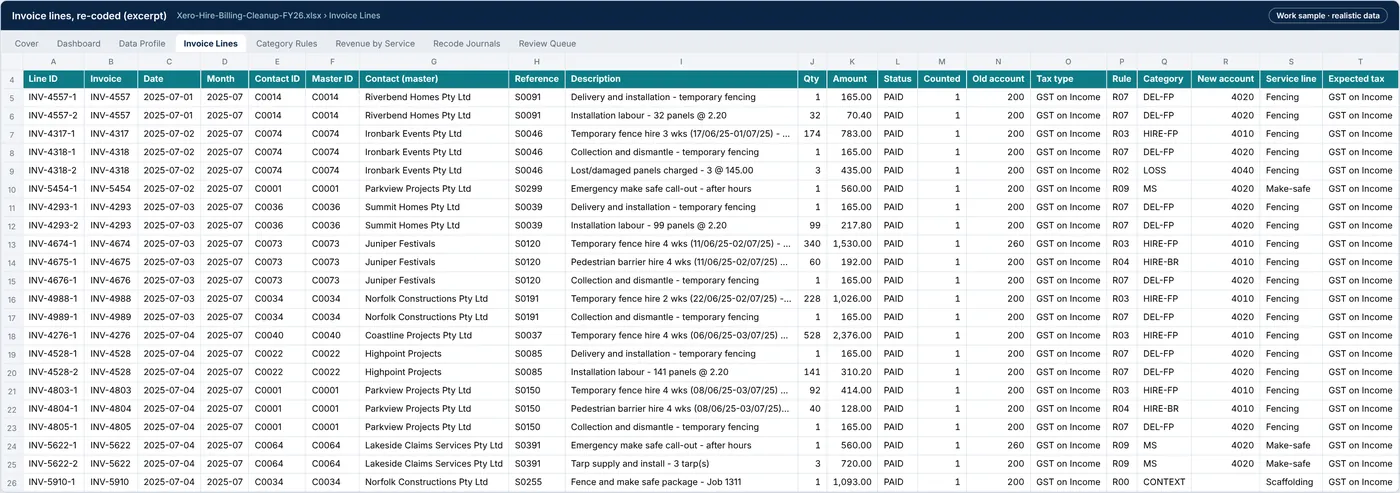The height and width of the screenshot is (493, 1400).
Task: Select the 4040 new account cell
Action: 1225,171
